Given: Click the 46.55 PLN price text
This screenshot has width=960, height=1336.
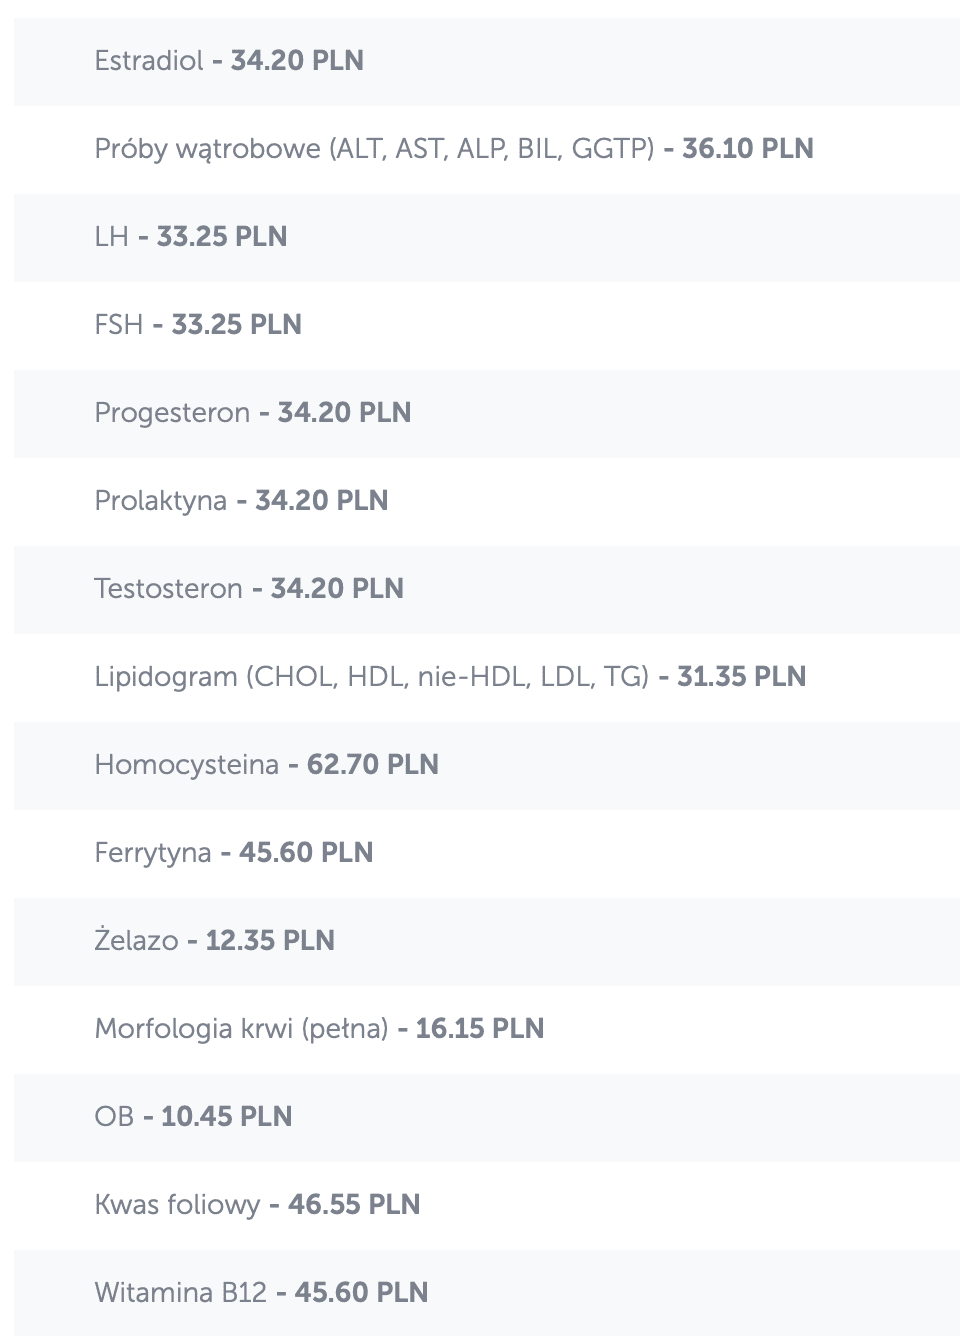Looking at the screenshot, I should tap(354, 1205).
